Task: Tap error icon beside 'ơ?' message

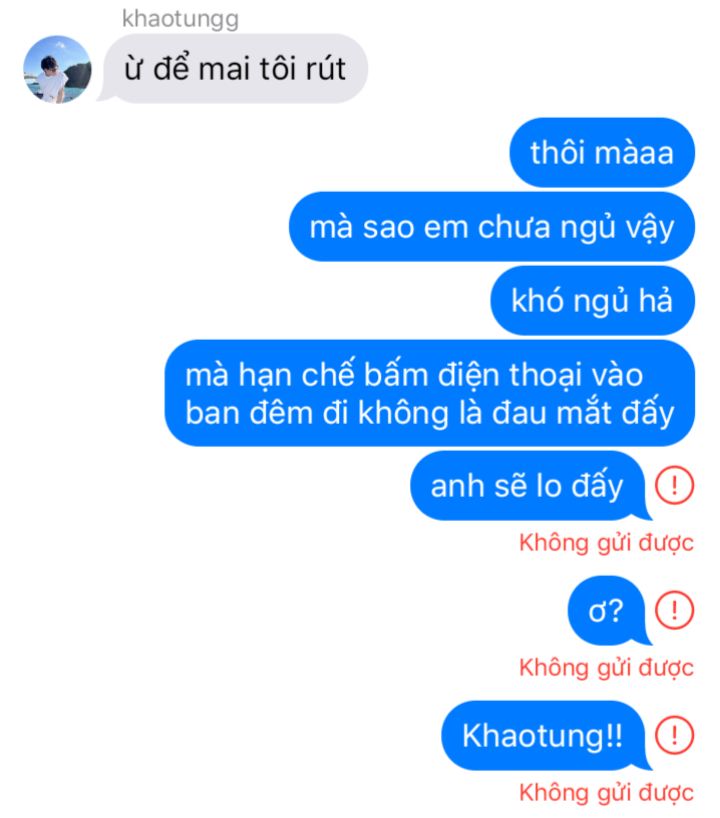Action: point(674,610)
